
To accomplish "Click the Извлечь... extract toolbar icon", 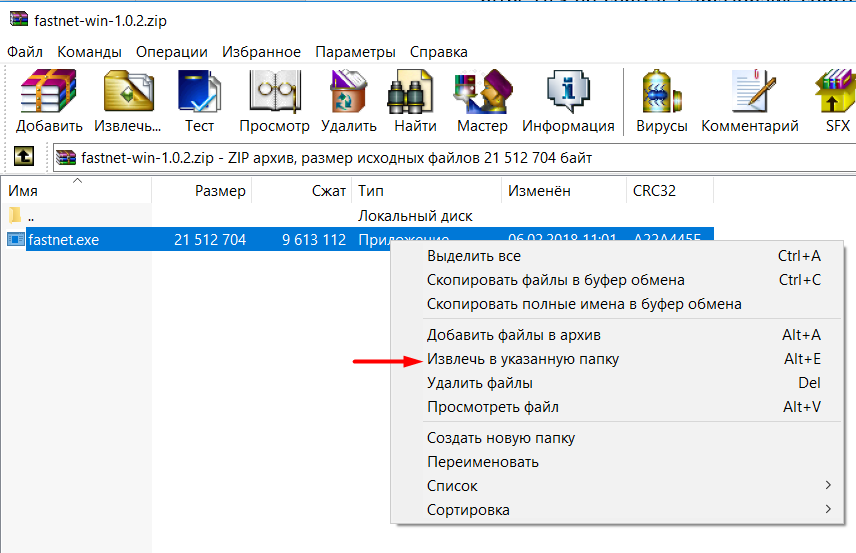I will click(129, 92).
